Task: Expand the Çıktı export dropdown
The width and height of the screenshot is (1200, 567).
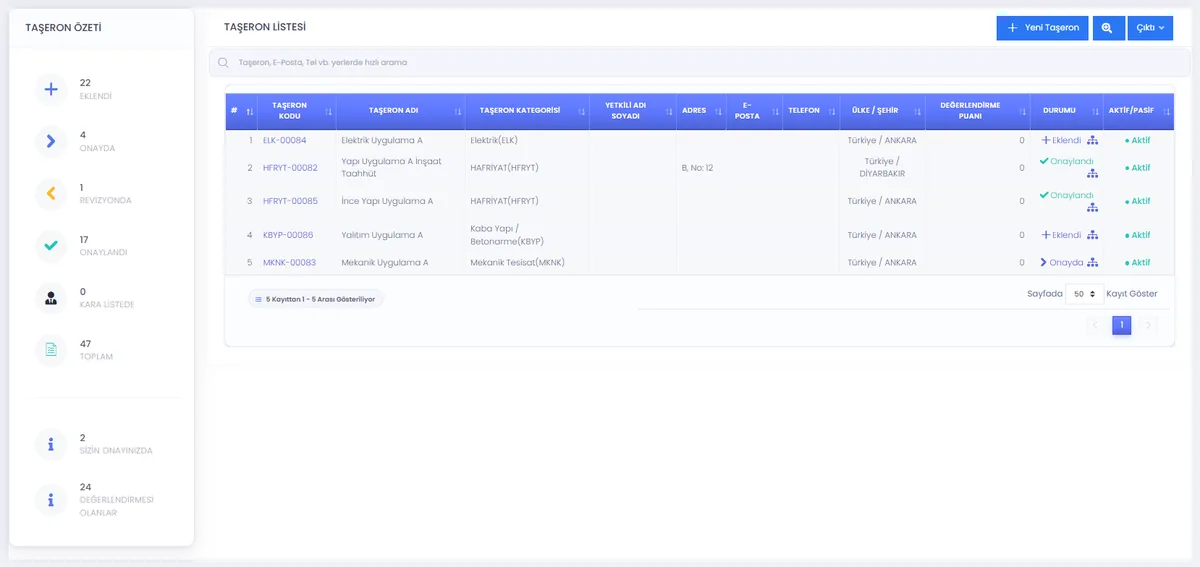Action: (1150, 28)
